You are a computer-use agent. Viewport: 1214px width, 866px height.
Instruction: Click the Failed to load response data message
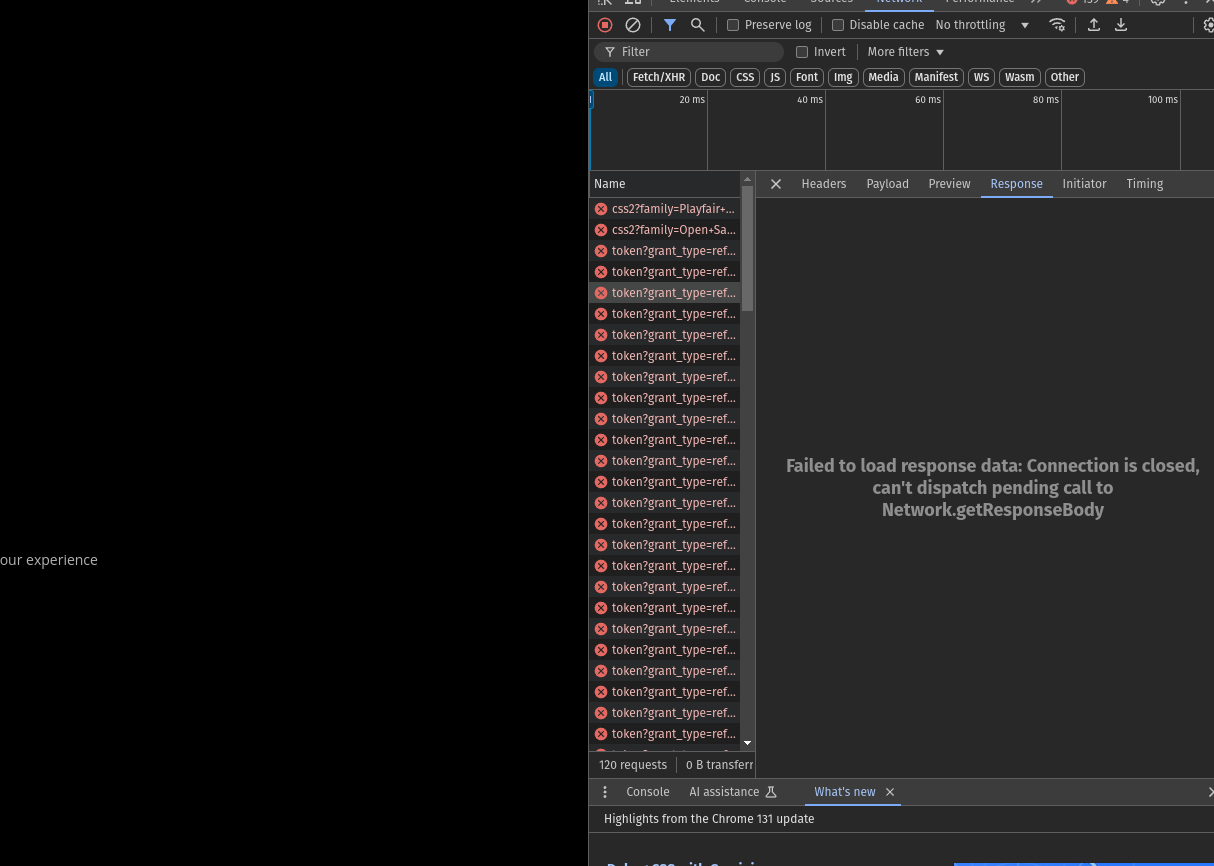993,488
